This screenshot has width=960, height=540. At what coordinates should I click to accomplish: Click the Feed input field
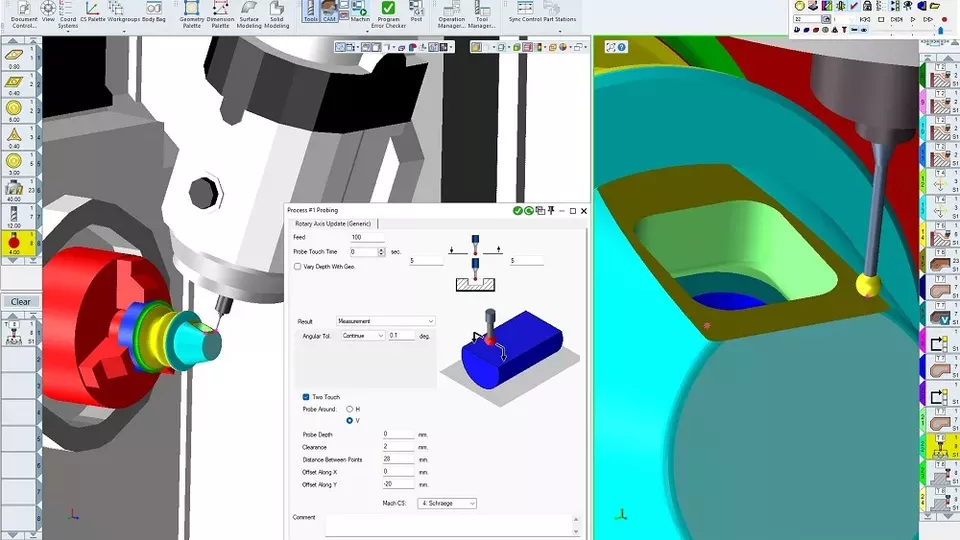[x=367, y=237]
